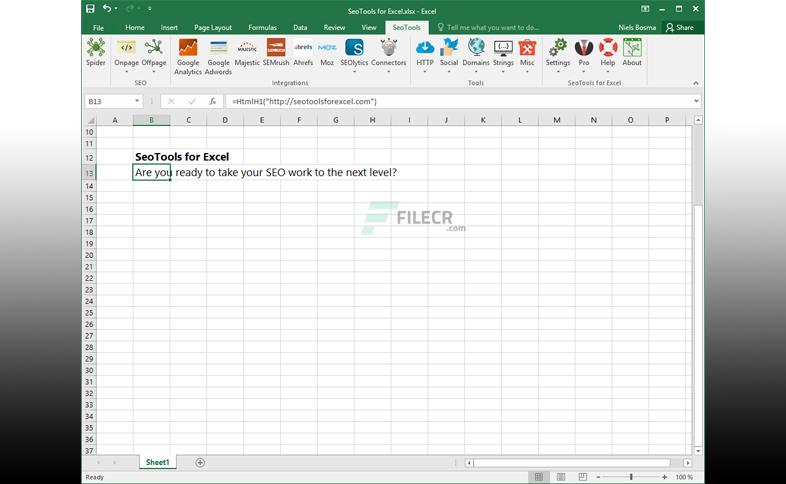This screenshot has width=786, height=484.
Task: Click the Share button
Action: pyautogui.click(x=680, y=28)
